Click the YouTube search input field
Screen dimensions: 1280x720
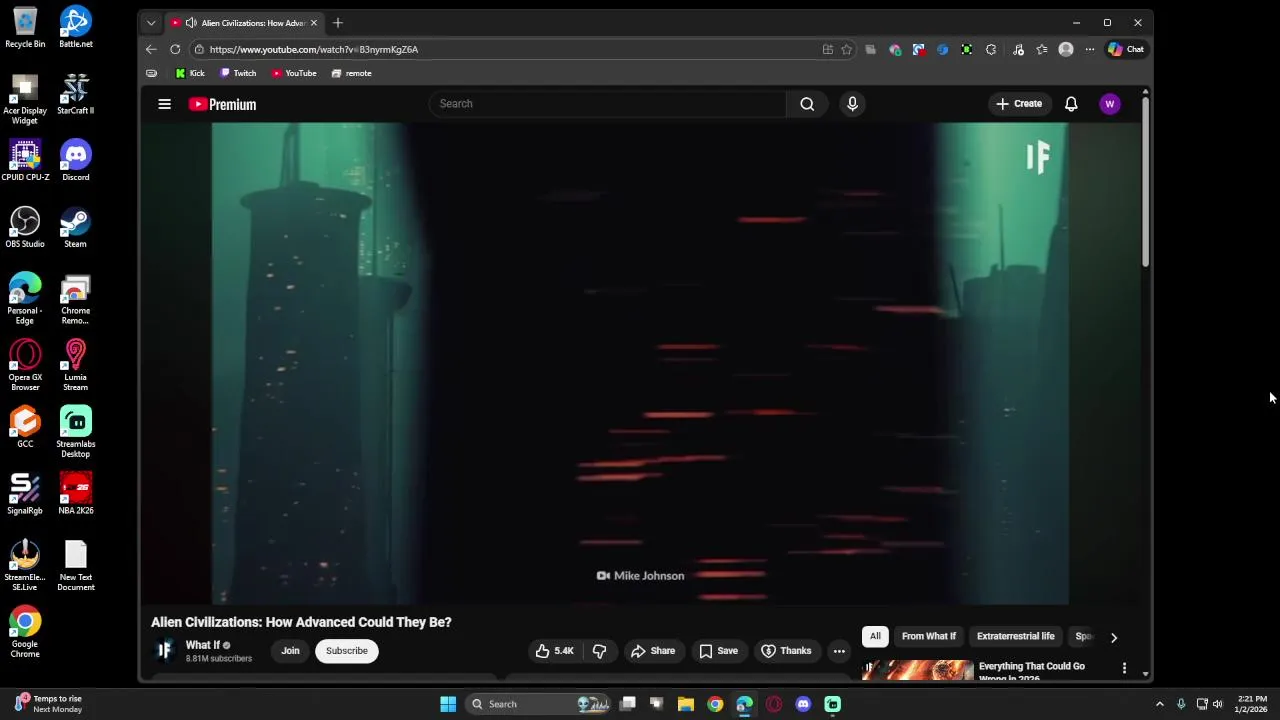click(x=608, y=104)
